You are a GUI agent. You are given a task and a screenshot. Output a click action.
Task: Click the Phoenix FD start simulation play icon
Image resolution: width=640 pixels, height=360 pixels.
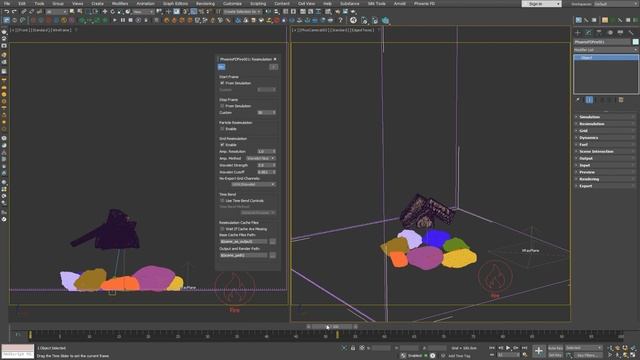tap(115, 20)
